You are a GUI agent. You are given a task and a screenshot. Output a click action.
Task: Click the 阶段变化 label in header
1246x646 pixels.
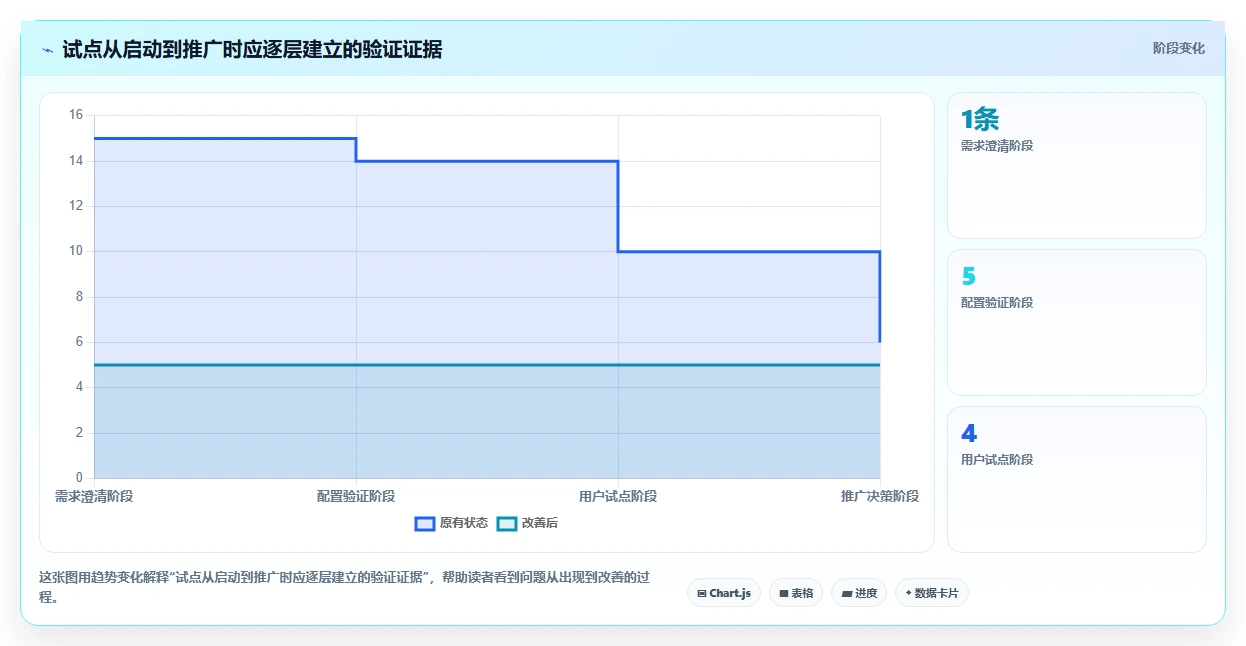click(x=1179, y=48)
